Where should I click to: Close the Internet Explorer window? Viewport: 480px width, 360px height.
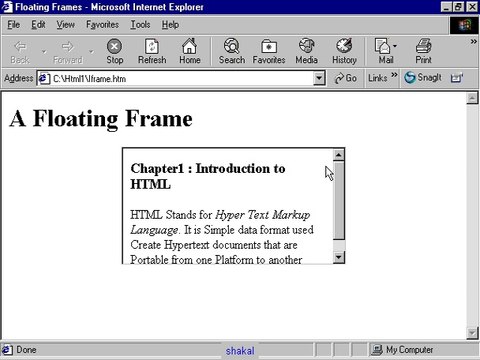tap(472, 7)
